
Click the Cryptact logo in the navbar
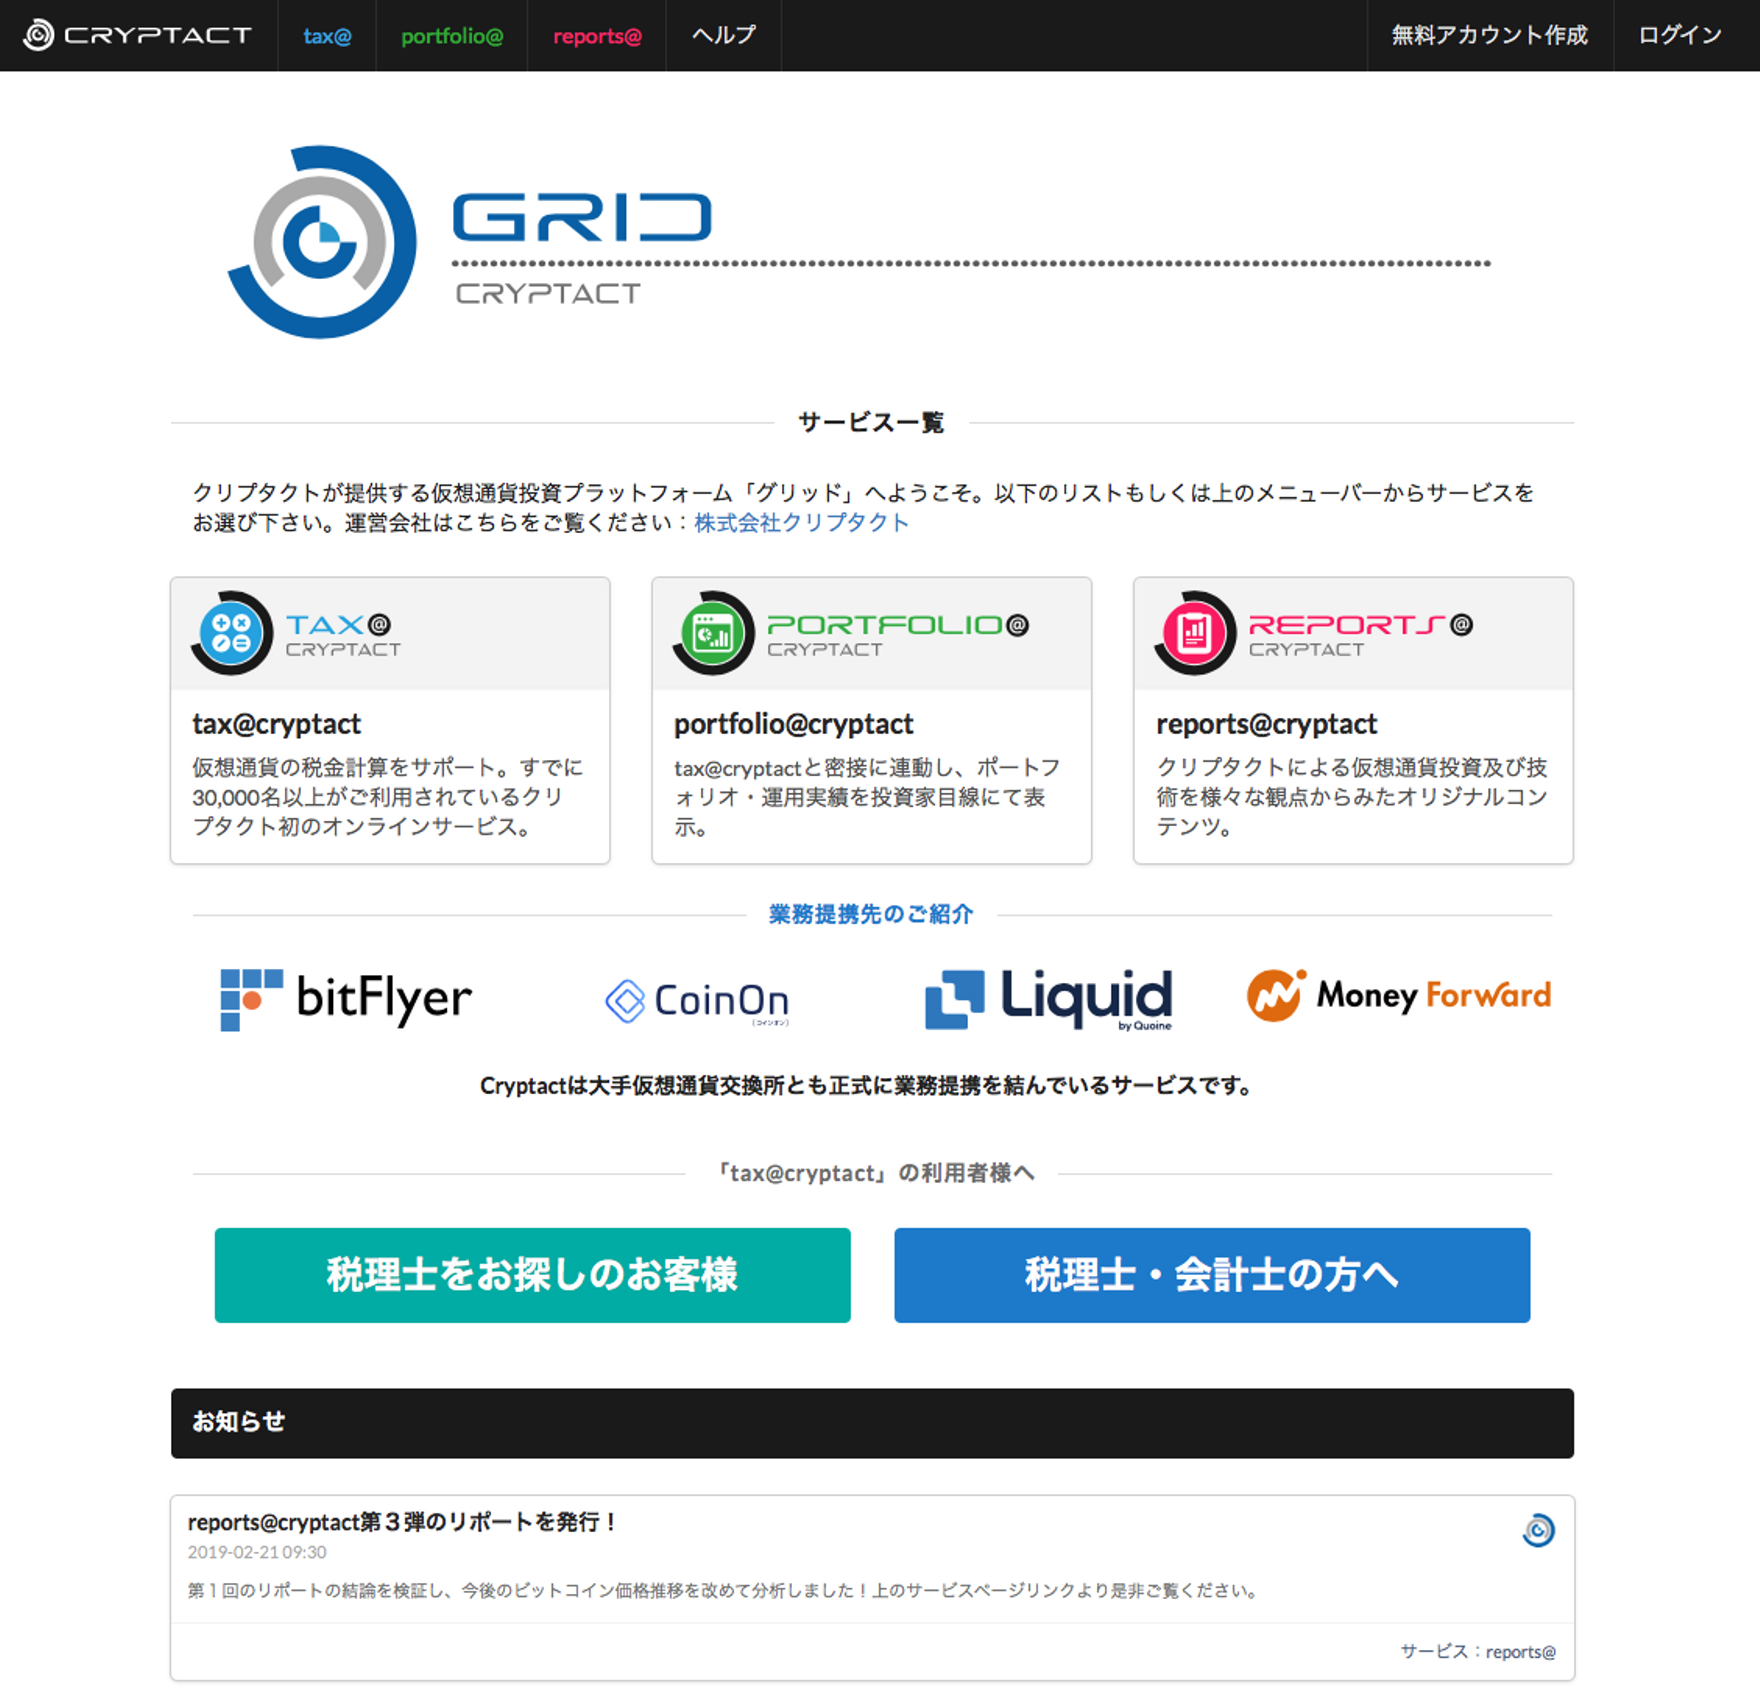(137, 35)
